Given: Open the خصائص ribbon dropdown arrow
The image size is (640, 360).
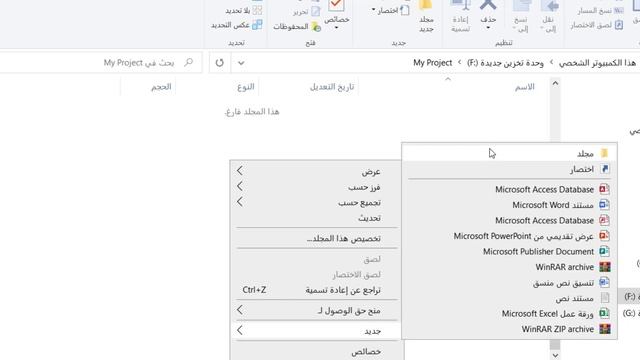Looking at the screenshot, I should point(337,28).
